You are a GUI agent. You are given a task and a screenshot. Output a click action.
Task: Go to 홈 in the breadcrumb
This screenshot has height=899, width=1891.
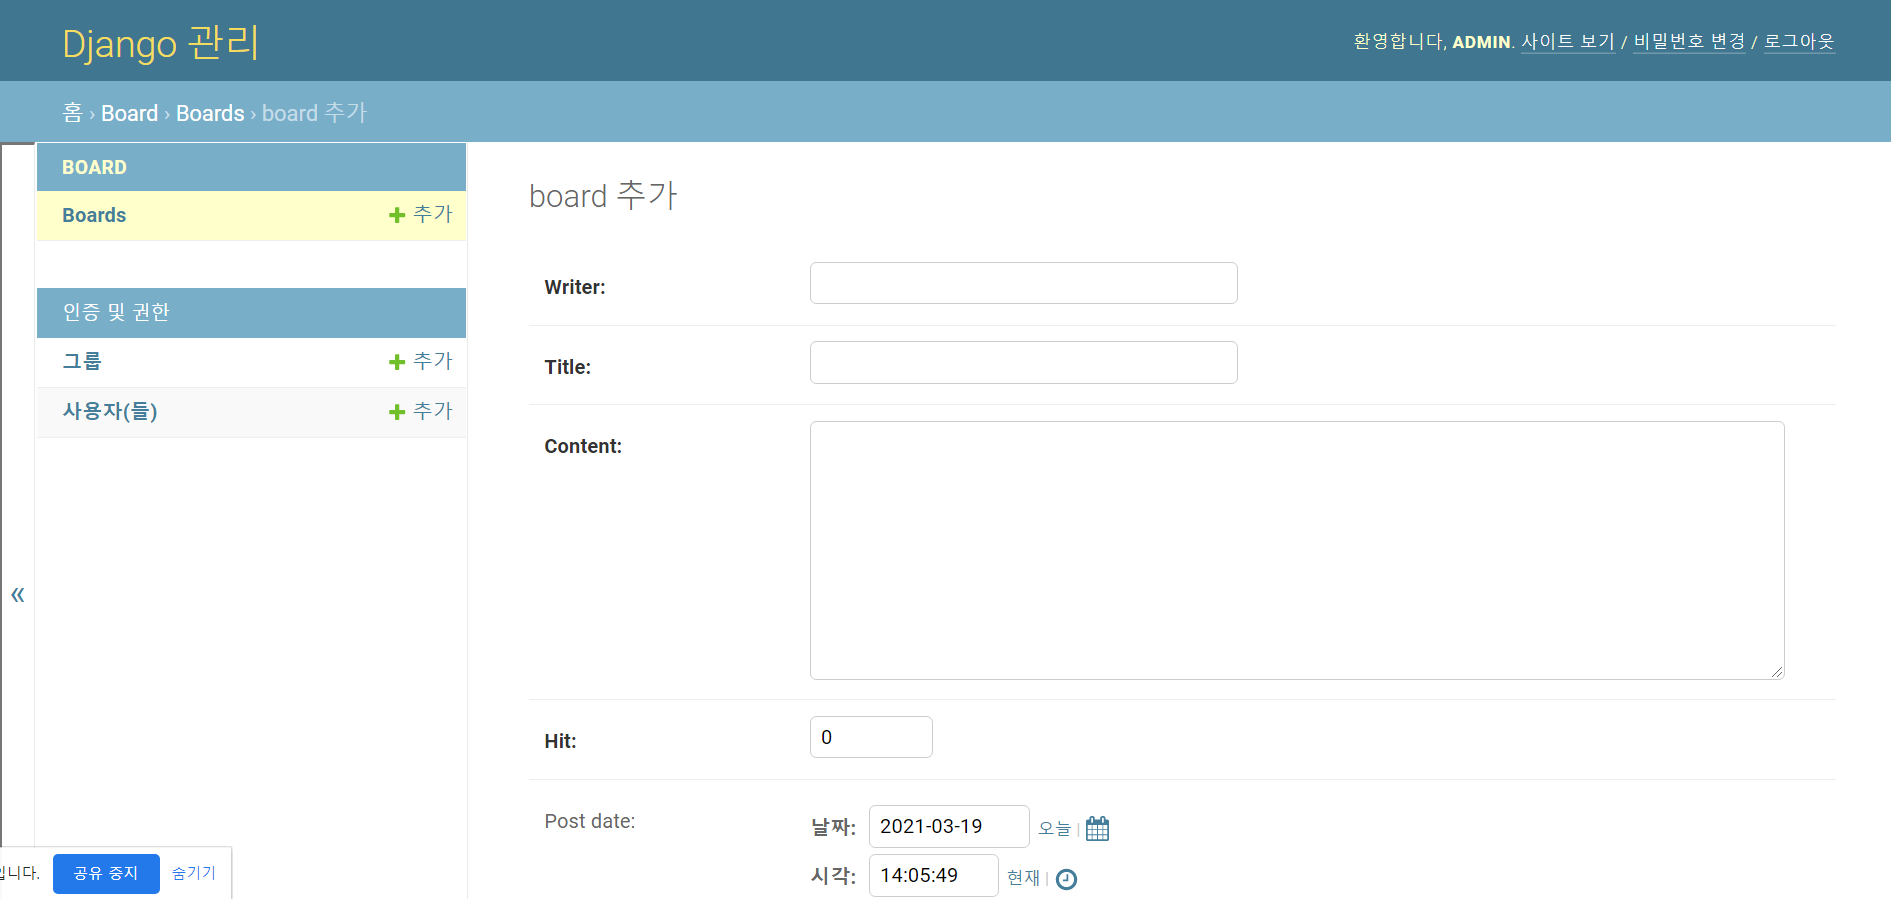[x=72, y=113]
